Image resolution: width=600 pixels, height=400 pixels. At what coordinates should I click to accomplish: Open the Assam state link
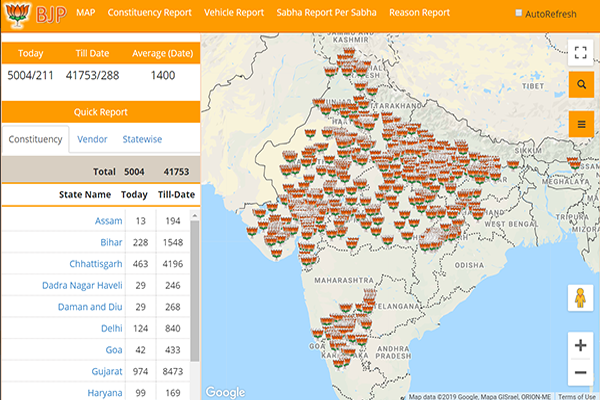tap(109, 221)
